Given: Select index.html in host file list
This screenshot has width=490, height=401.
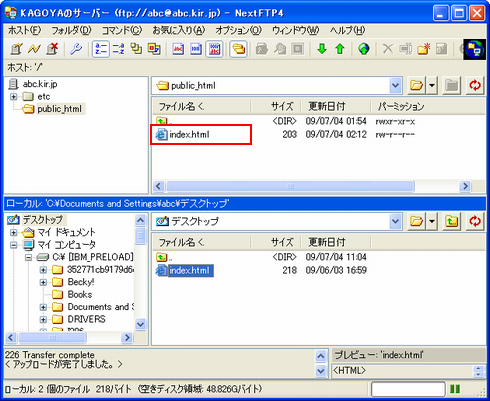Looking at the screenshot, I should point(189,135).
